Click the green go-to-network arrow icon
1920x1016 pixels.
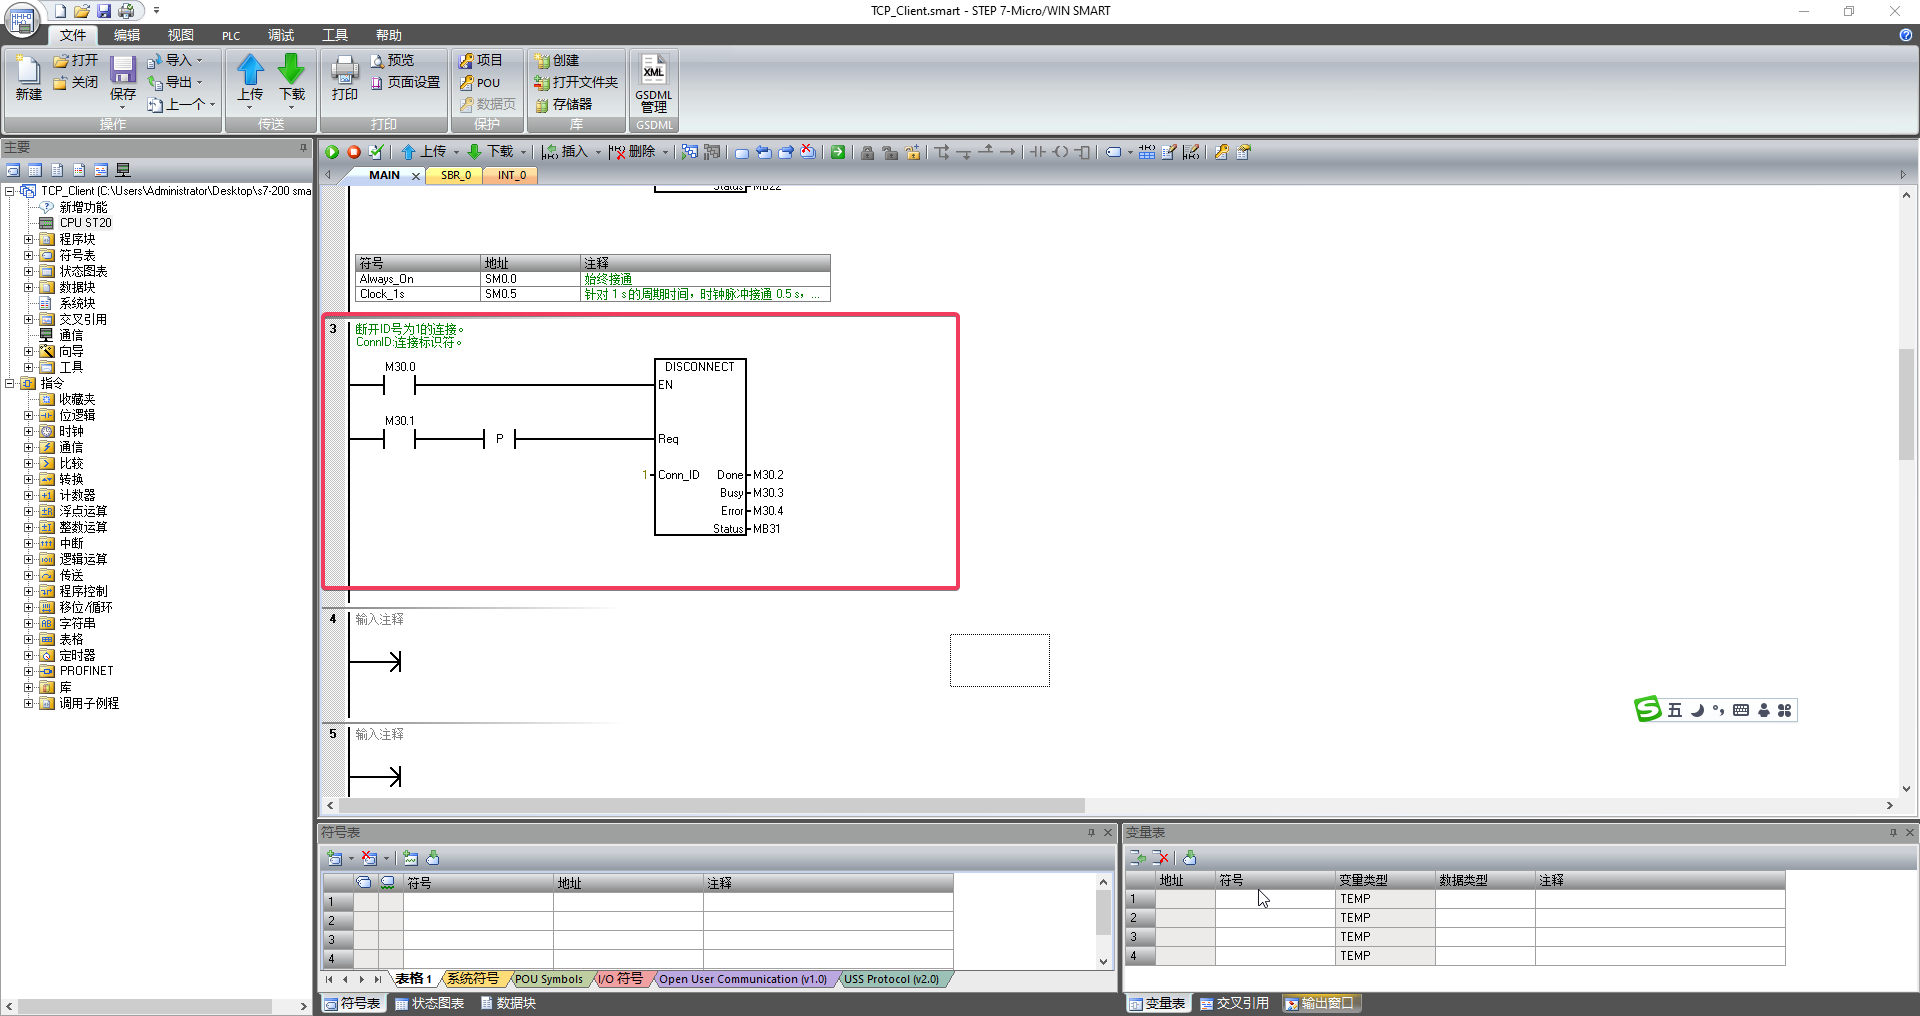838,152
